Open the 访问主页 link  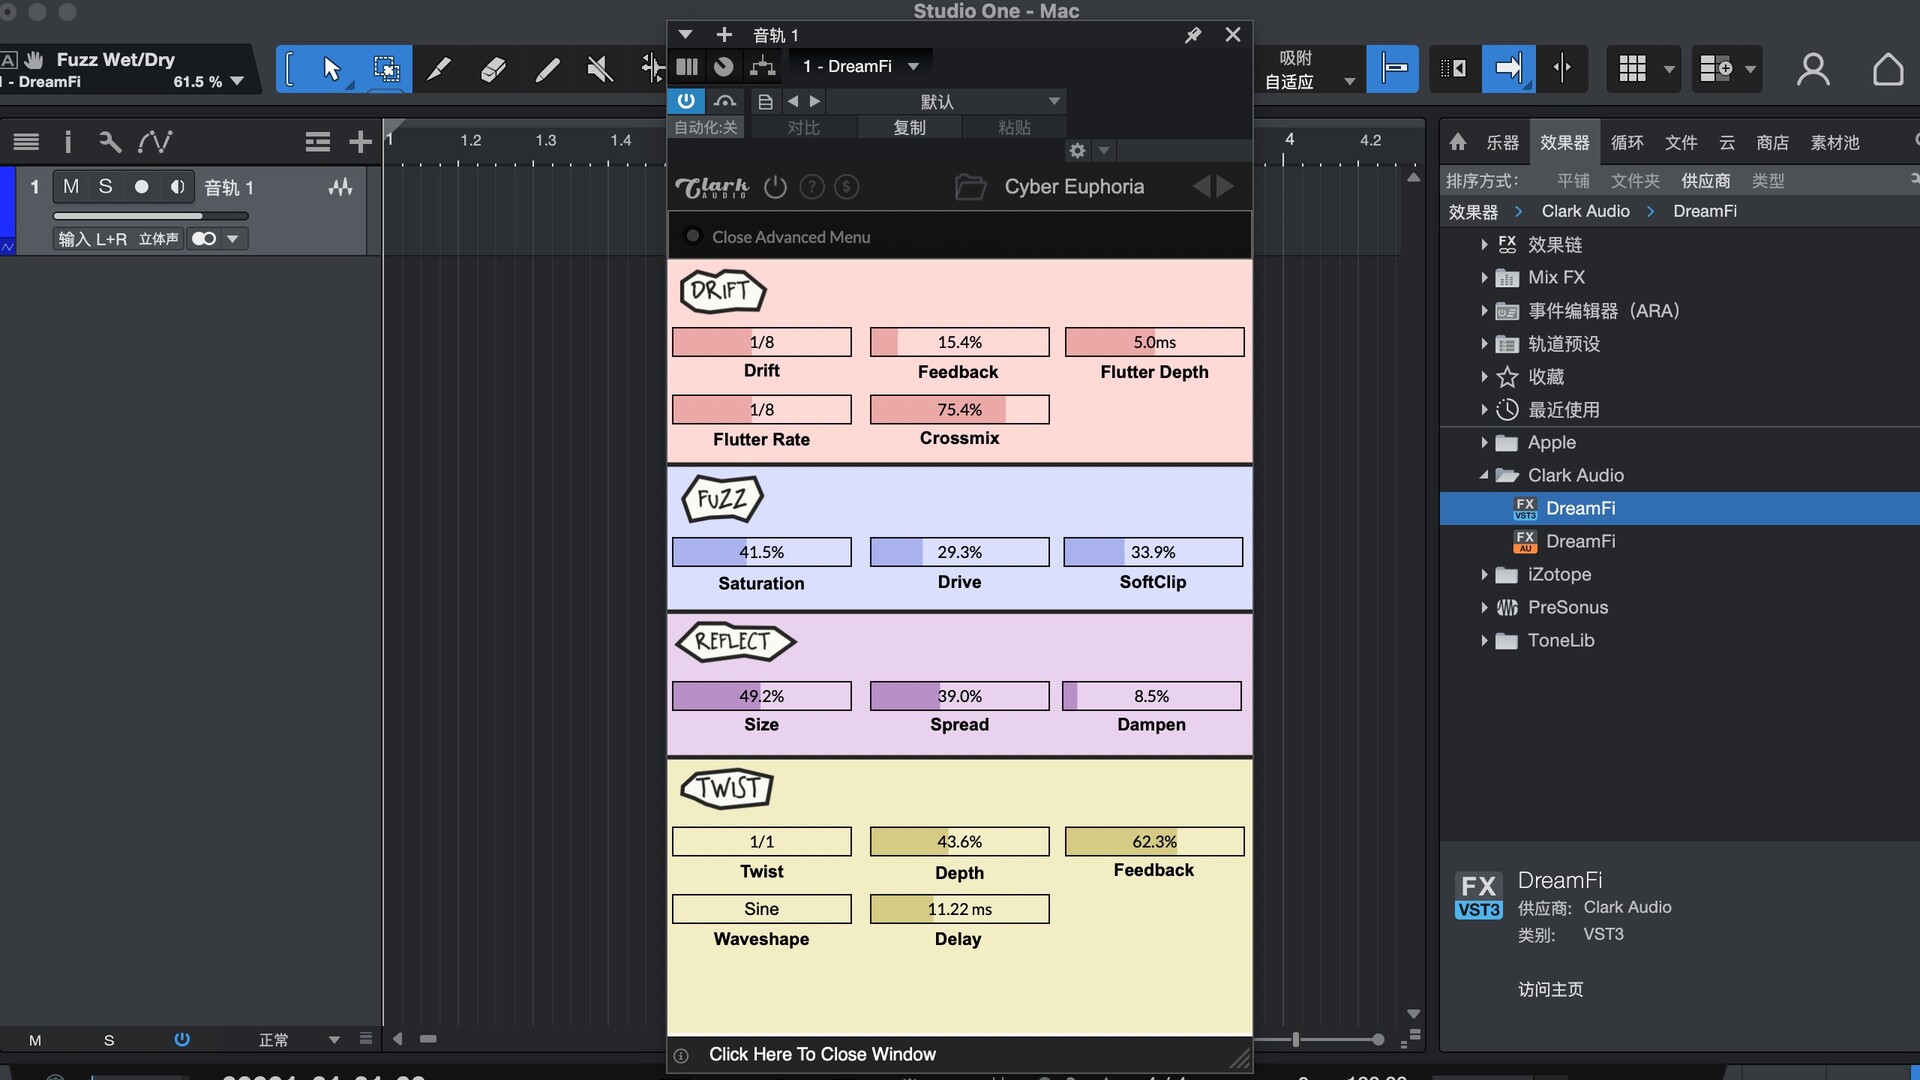tap(1550, 990)
